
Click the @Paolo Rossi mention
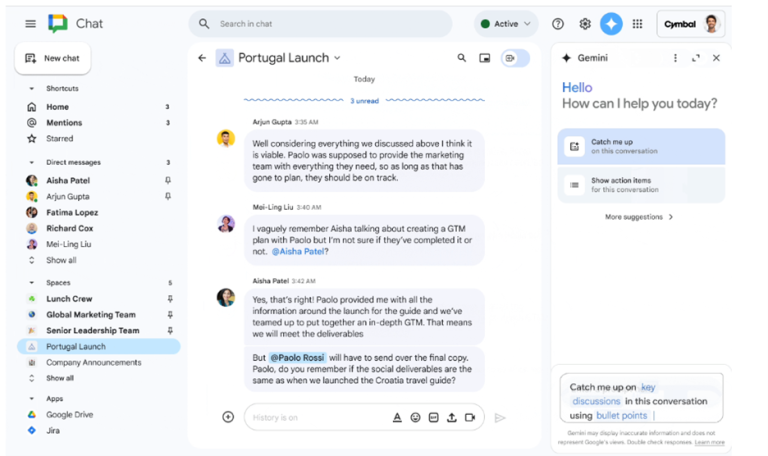297,358
